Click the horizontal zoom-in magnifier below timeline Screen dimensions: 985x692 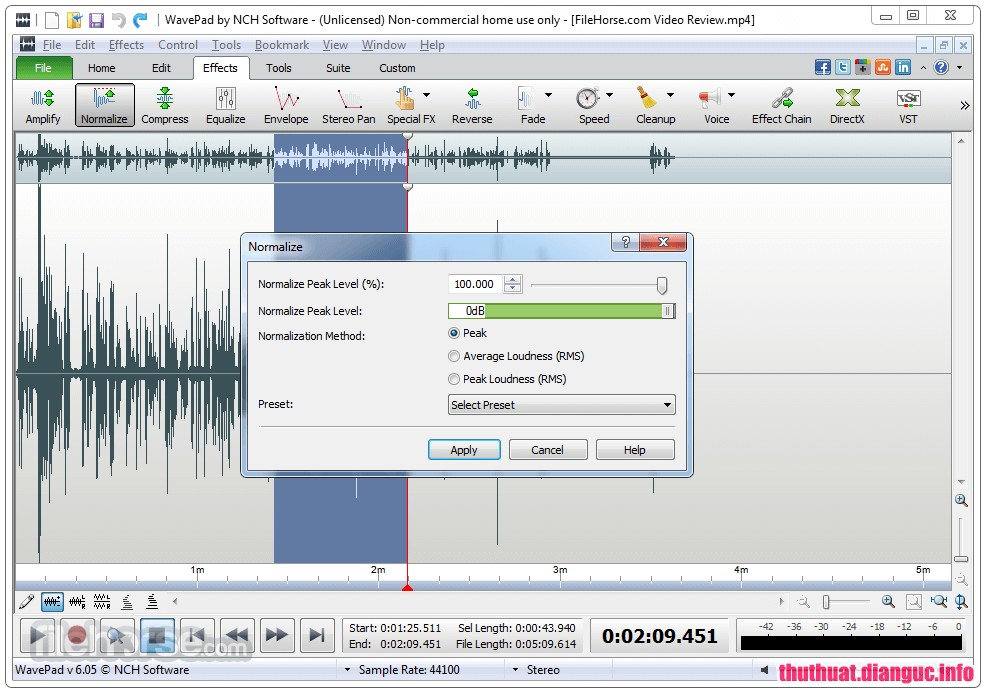click(888, 602)
